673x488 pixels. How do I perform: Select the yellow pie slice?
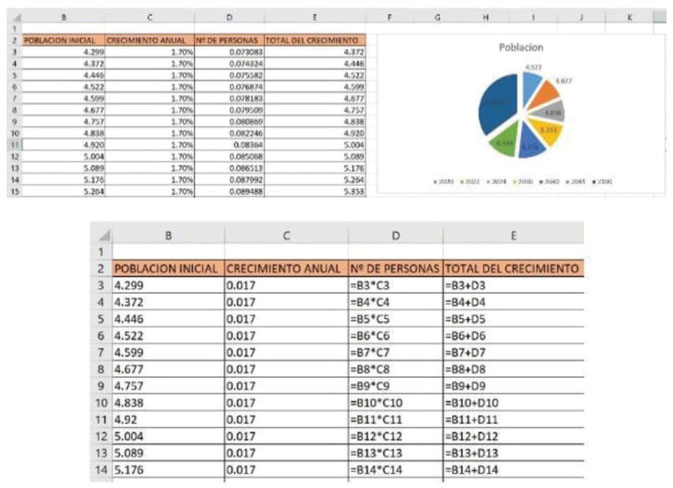click(549, 130)
